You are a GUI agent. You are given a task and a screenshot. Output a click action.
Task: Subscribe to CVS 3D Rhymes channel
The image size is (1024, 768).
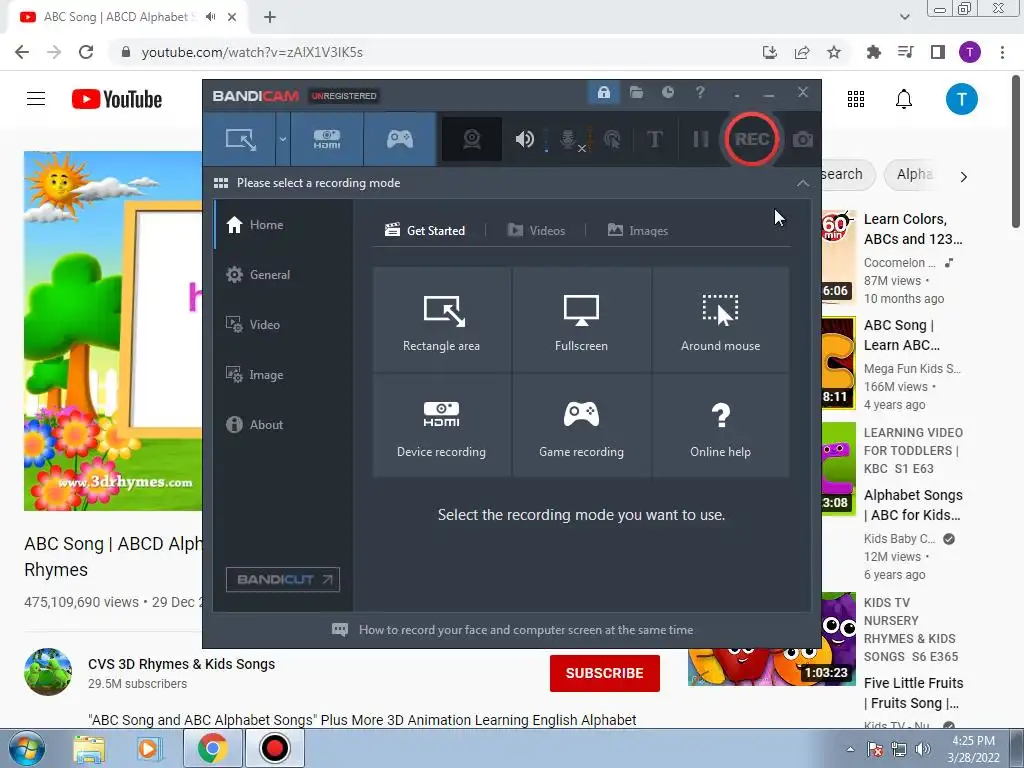(x=605, y=673)
